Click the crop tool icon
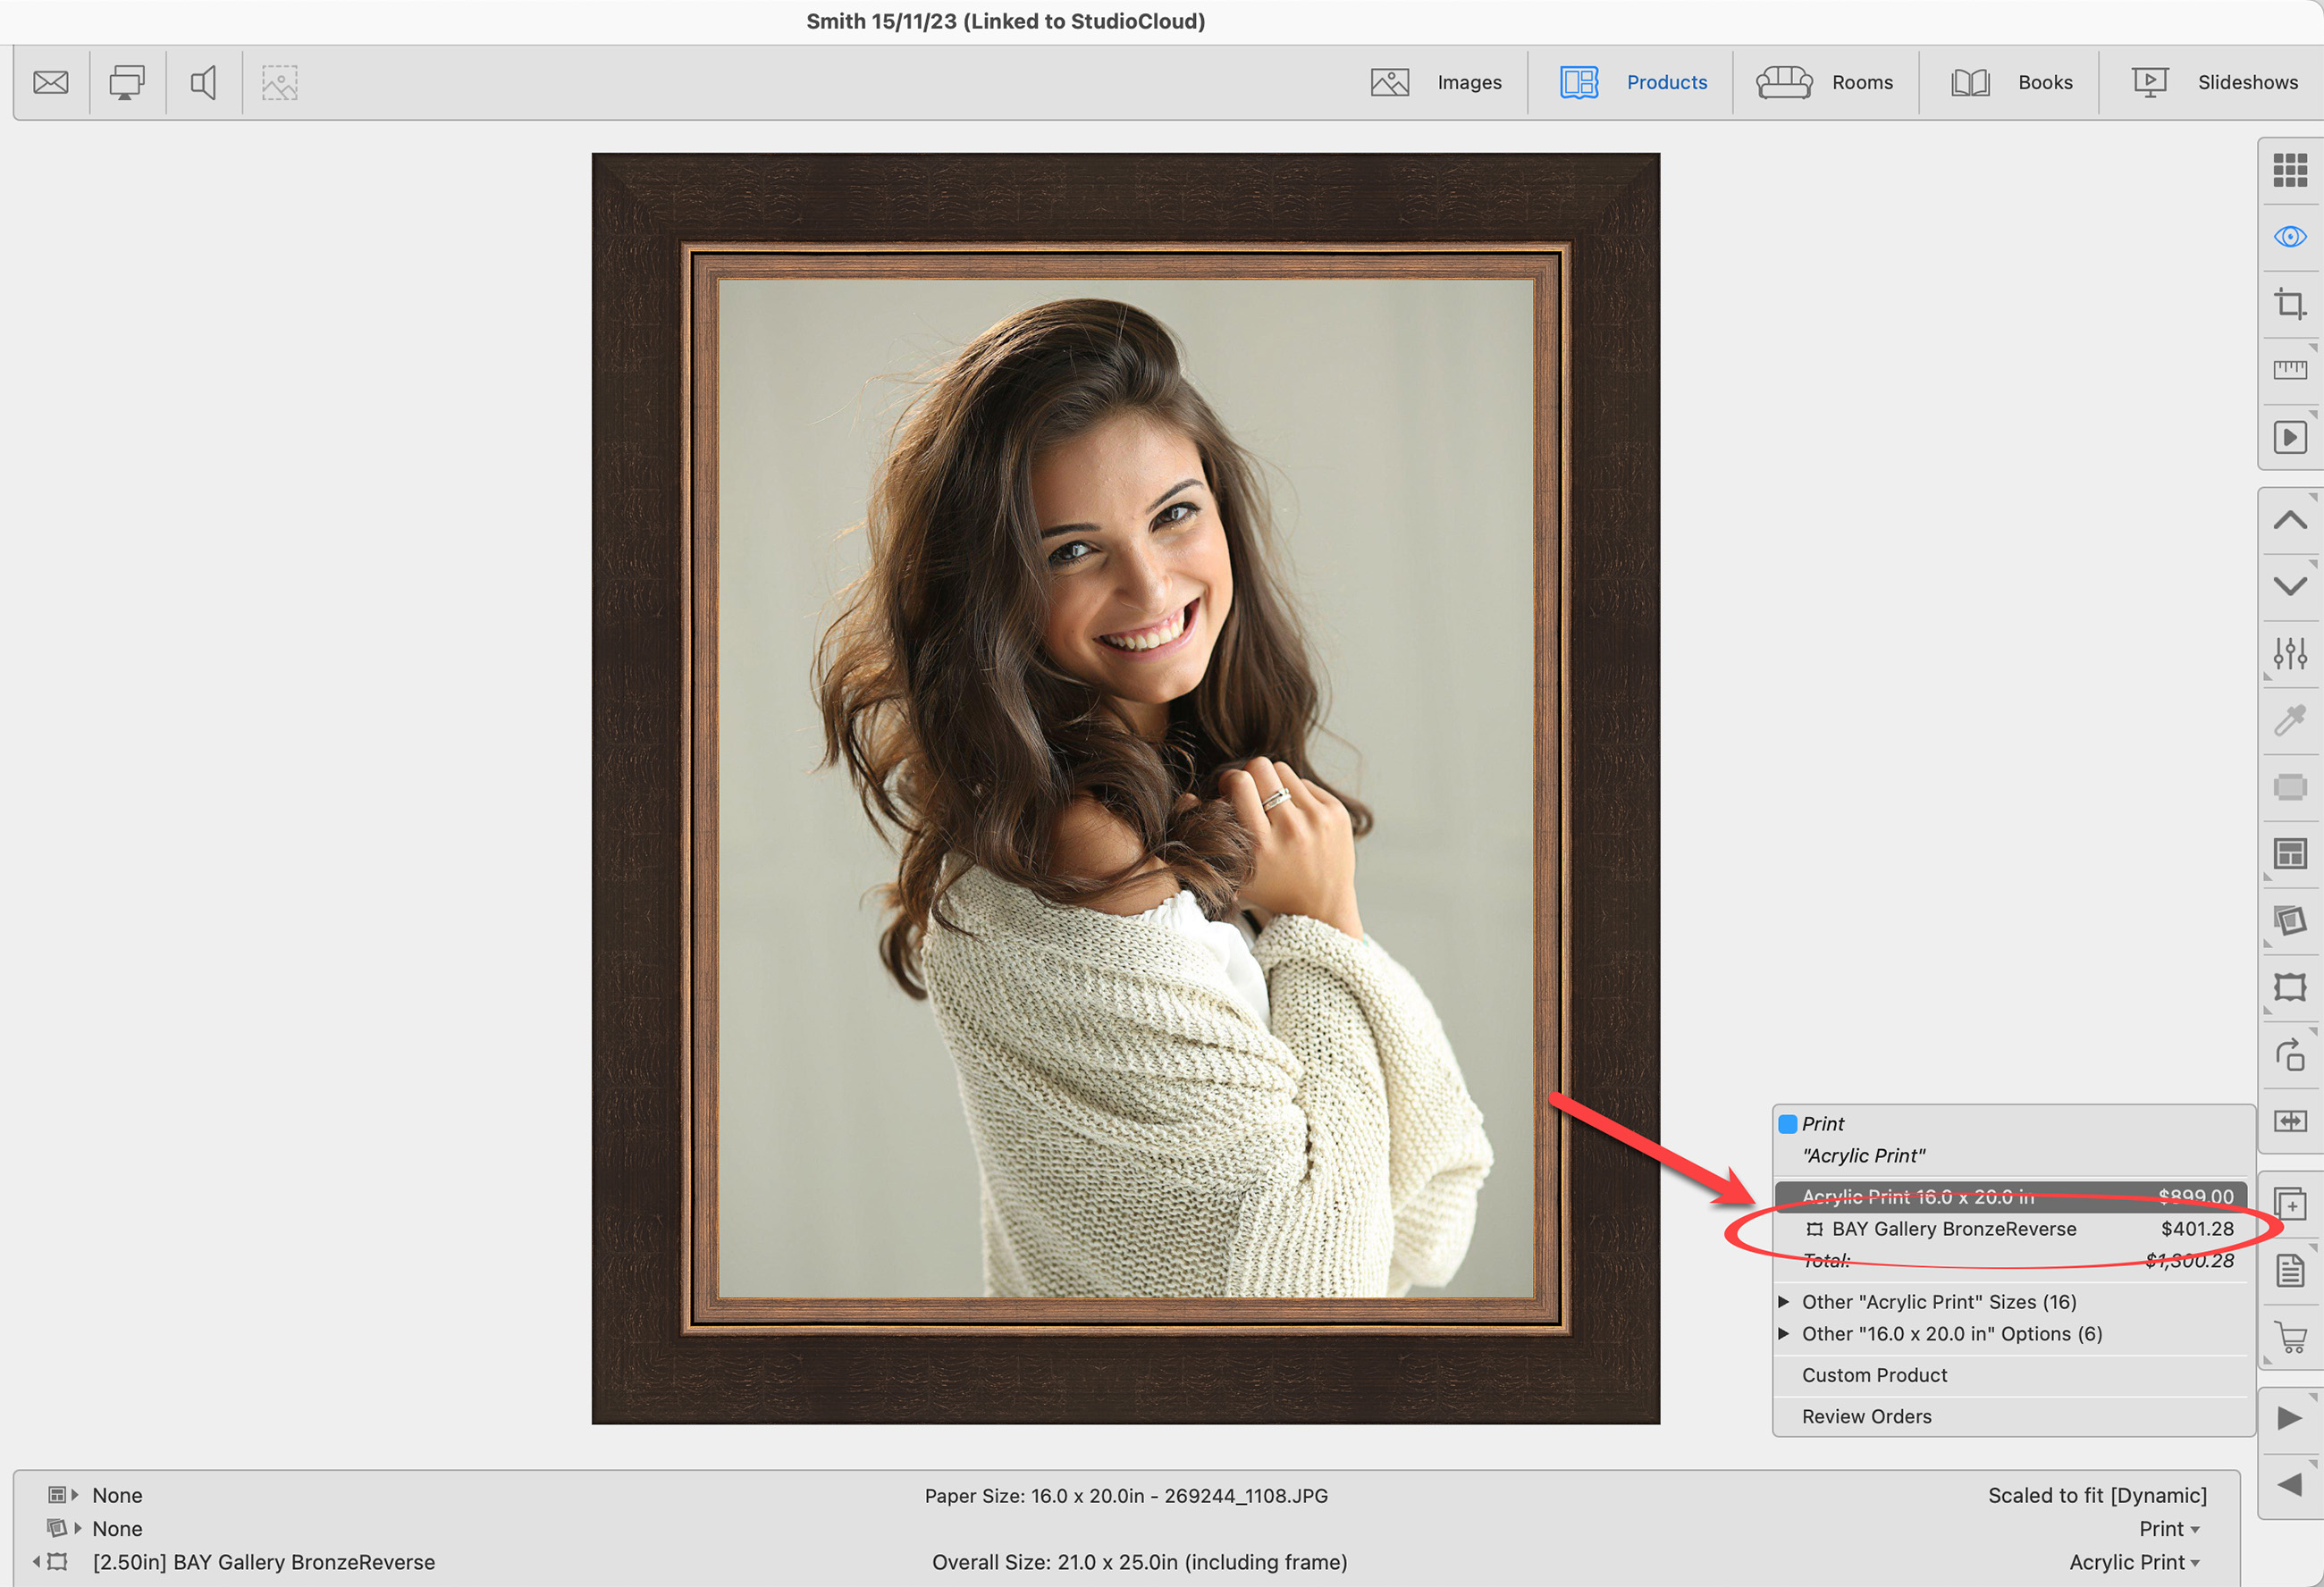Screen dimensions: 2324x1587 [x=2289, y=303]
